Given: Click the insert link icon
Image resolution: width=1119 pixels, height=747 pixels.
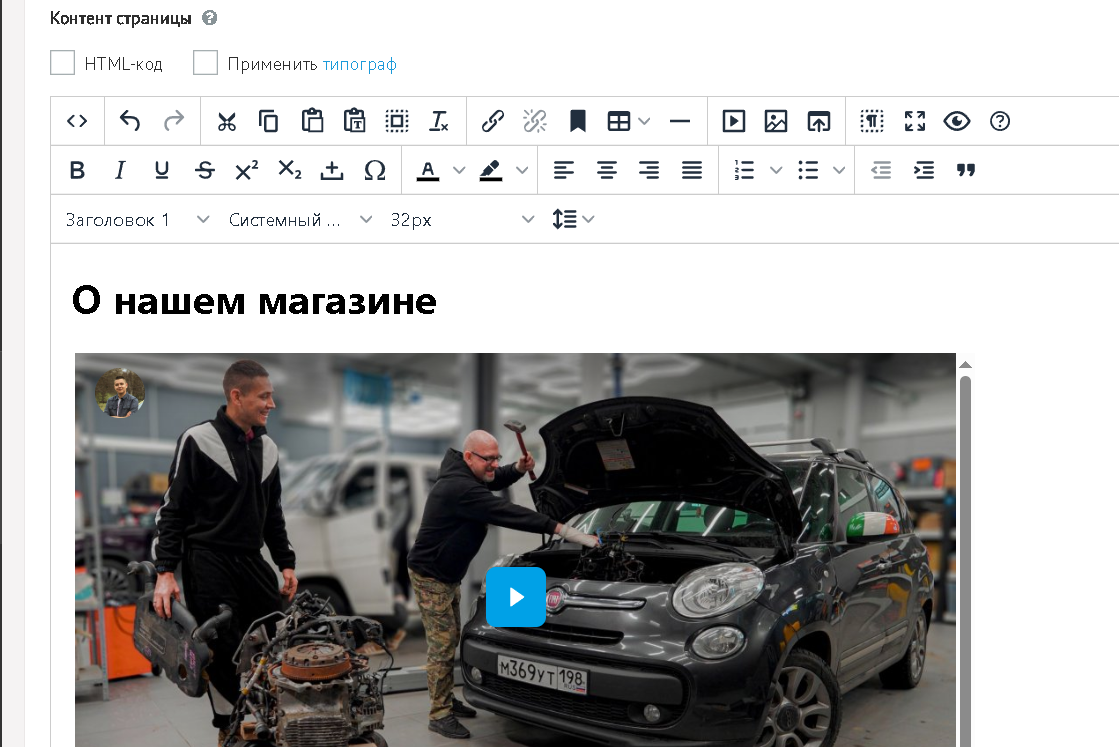Looking at the screenshot, I should pos(492,121).
